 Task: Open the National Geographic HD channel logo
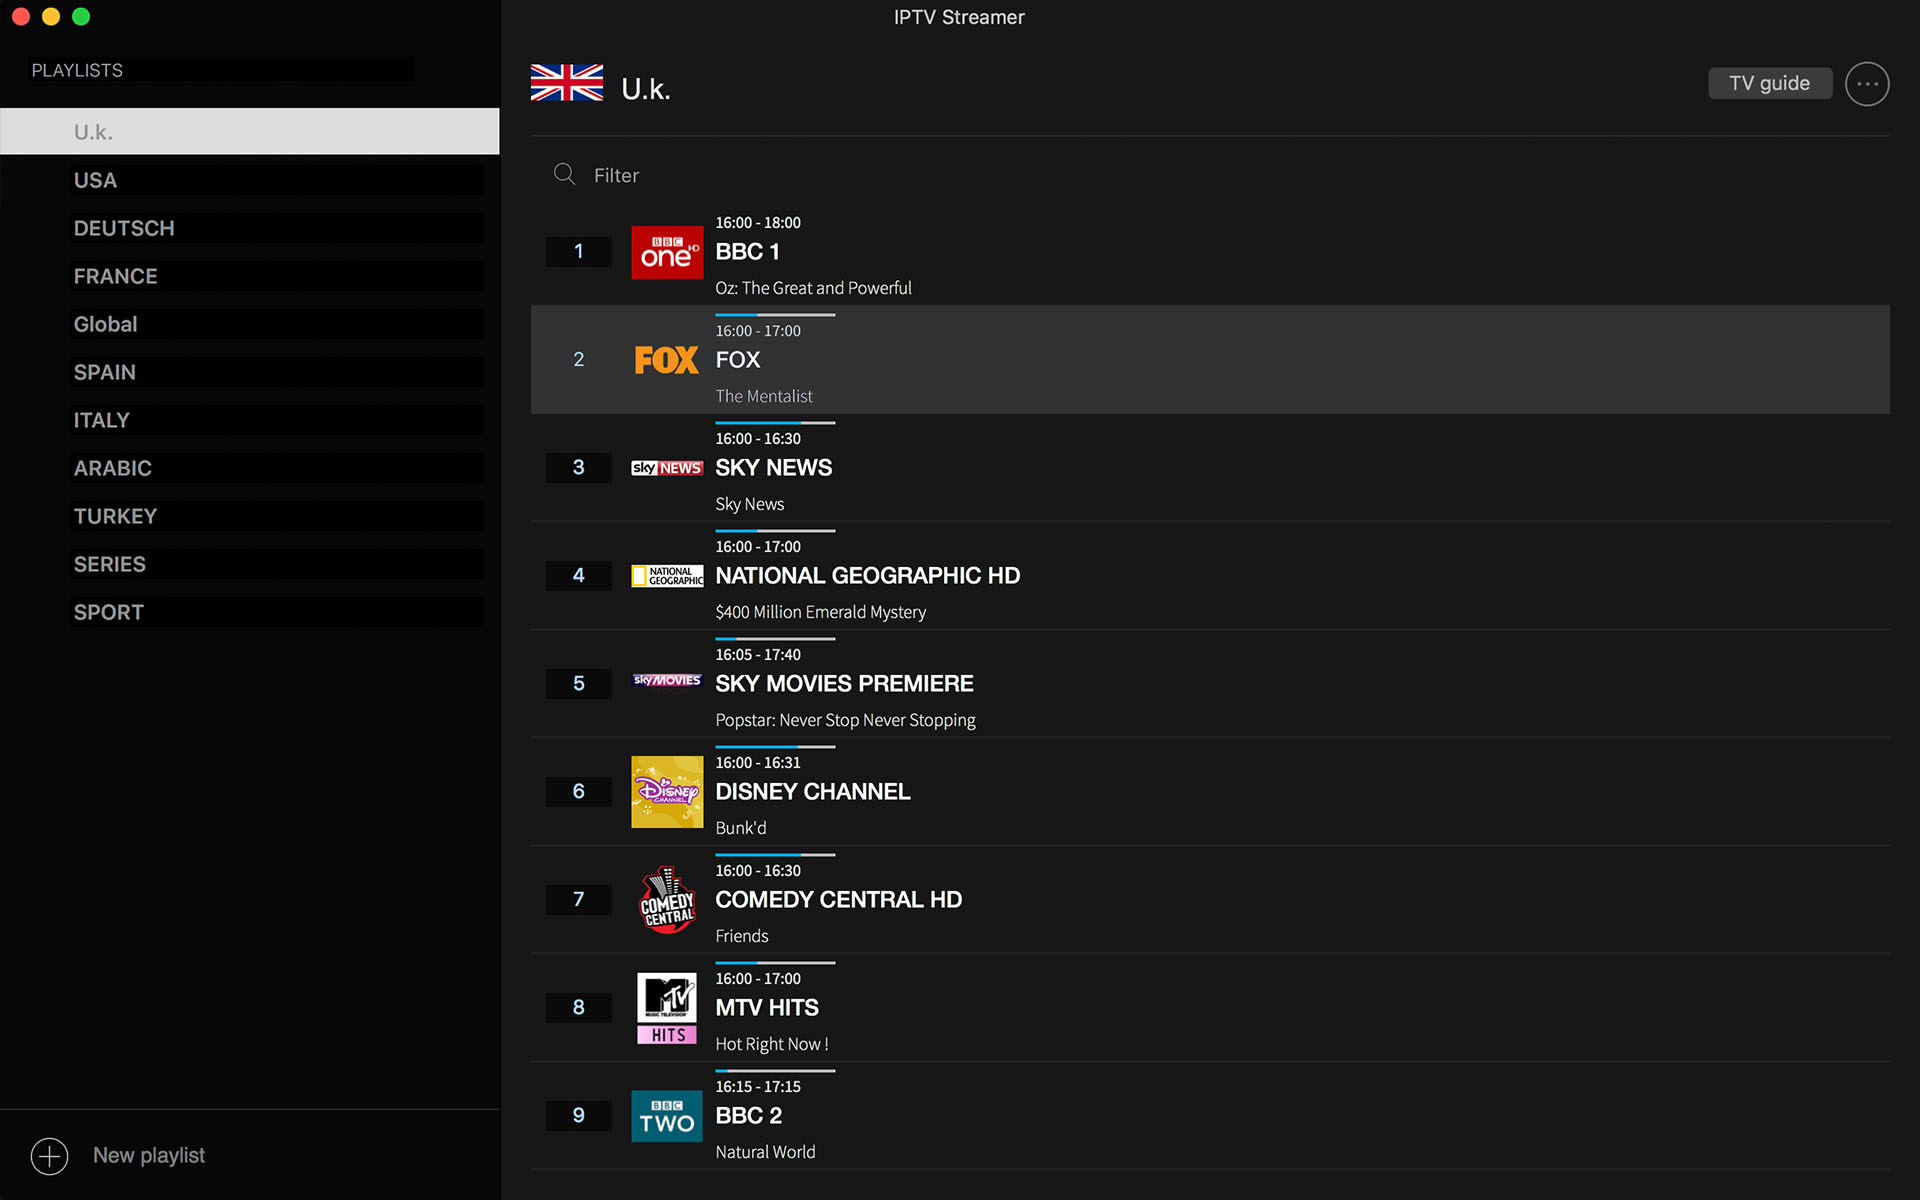pyautogui.click(x=666, y=575)
